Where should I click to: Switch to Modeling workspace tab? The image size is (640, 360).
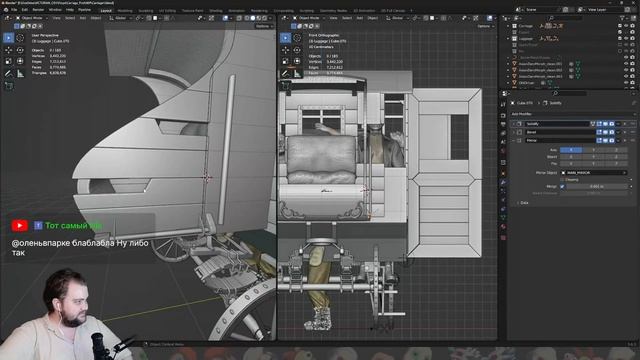[x=125, y=11]
